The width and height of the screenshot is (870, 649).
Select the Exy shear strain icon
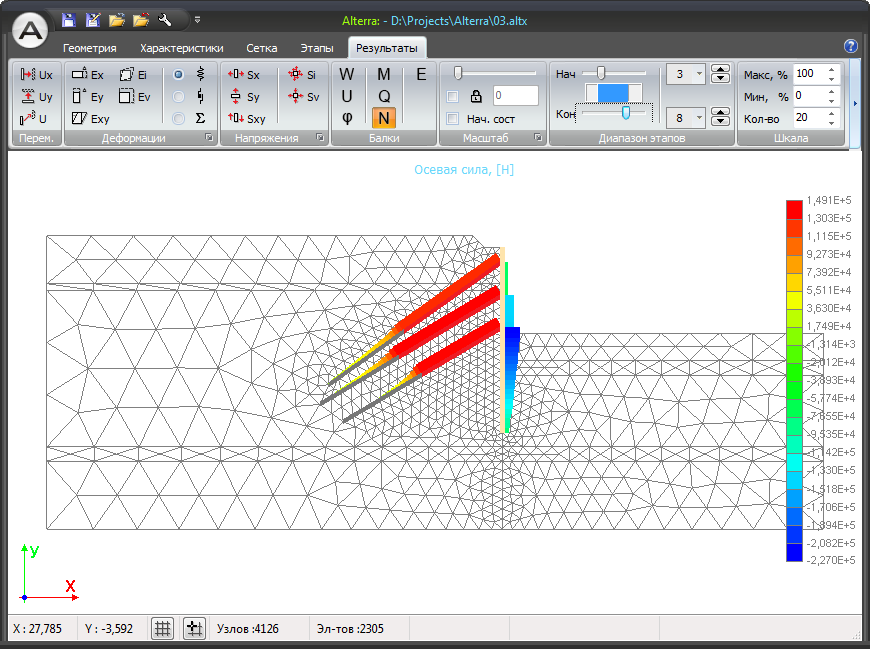click(88, 118)
